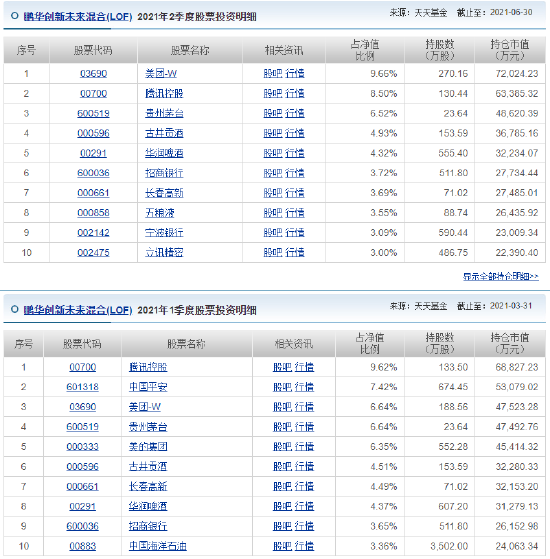Viewport: 550px width, 559px height.
Task: Open 股吧 for 立讯精密 row
Action: click(273, 253)
